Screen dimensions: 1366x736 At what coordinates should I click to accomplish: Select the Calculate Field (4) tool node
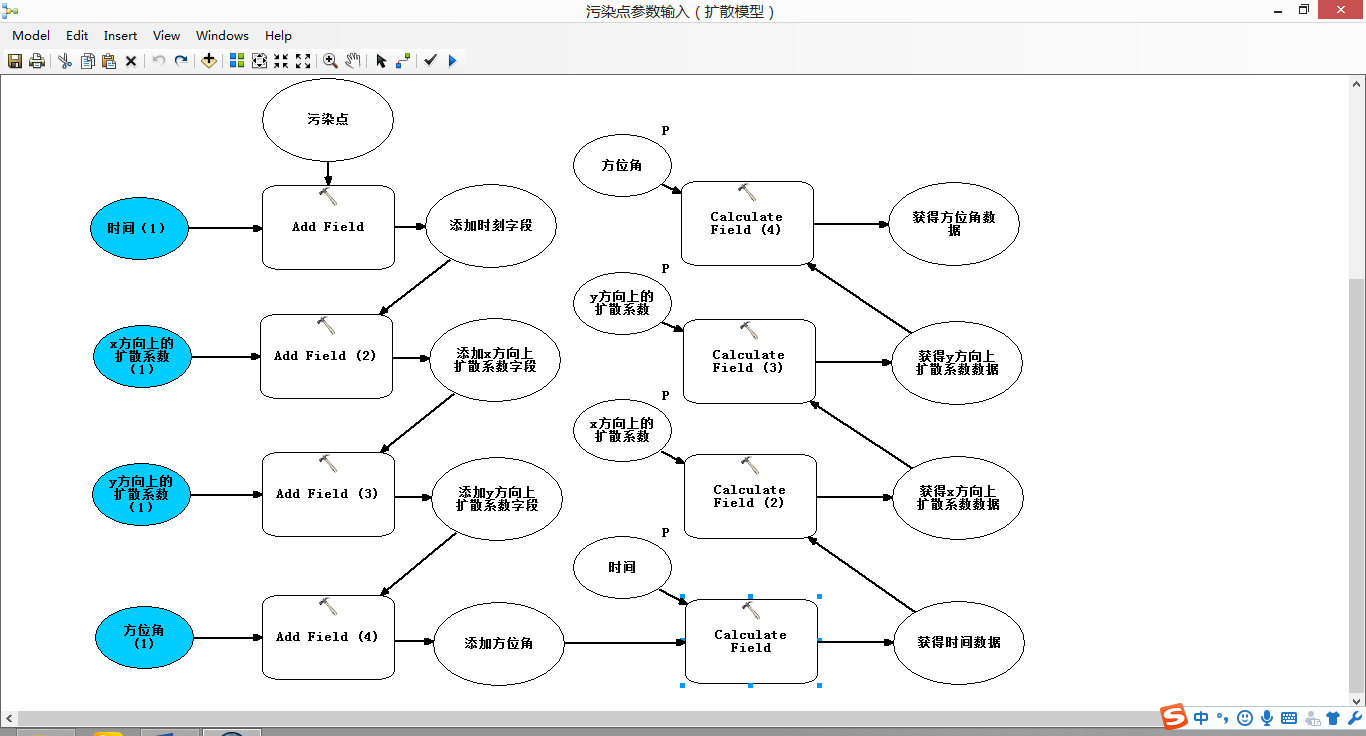pyautogui.click(x=746, y=223)
